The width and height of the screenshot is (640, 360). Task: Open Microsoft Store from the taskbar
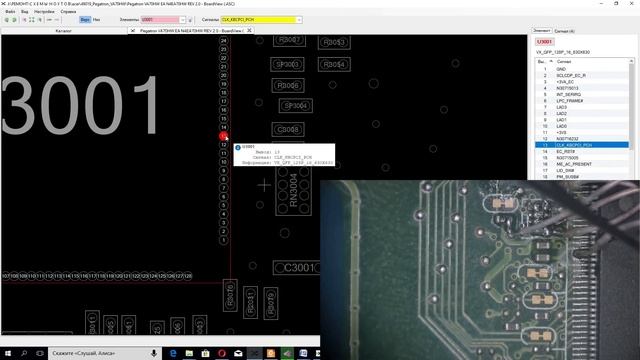pyautogui.click(x=205, y=353)
